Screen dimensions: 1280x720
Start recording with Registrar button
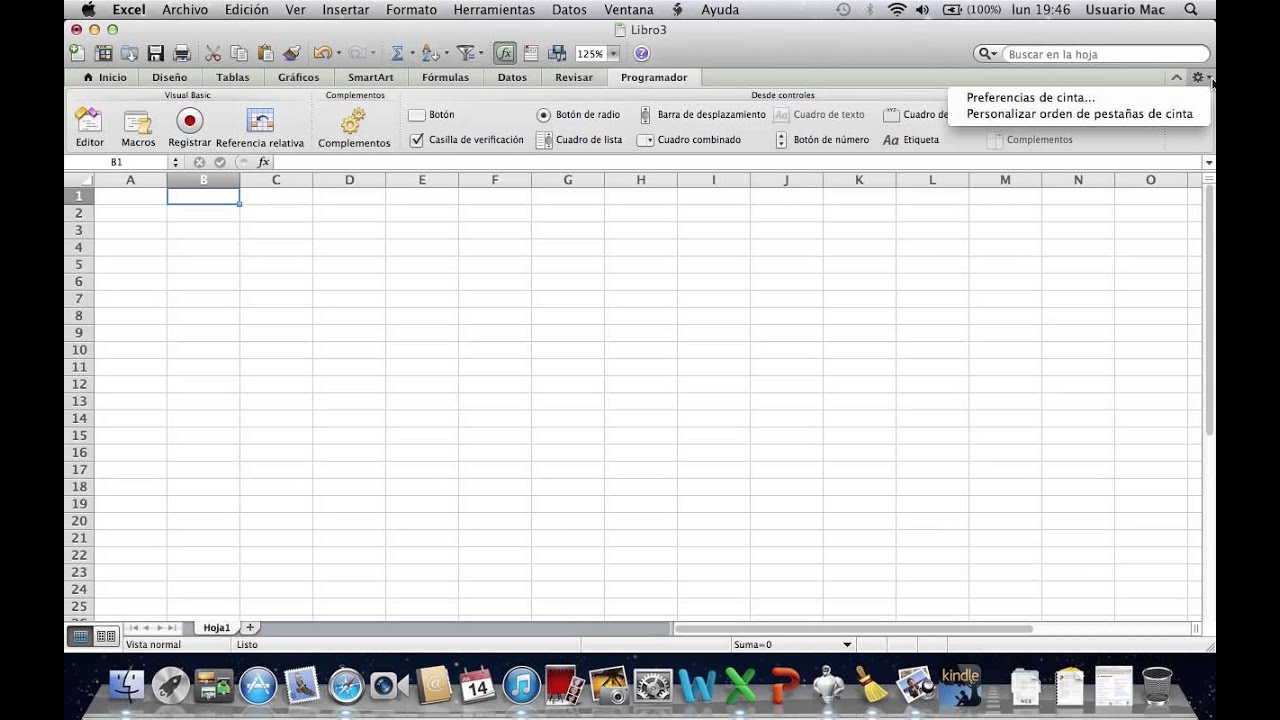pos(190,127)
